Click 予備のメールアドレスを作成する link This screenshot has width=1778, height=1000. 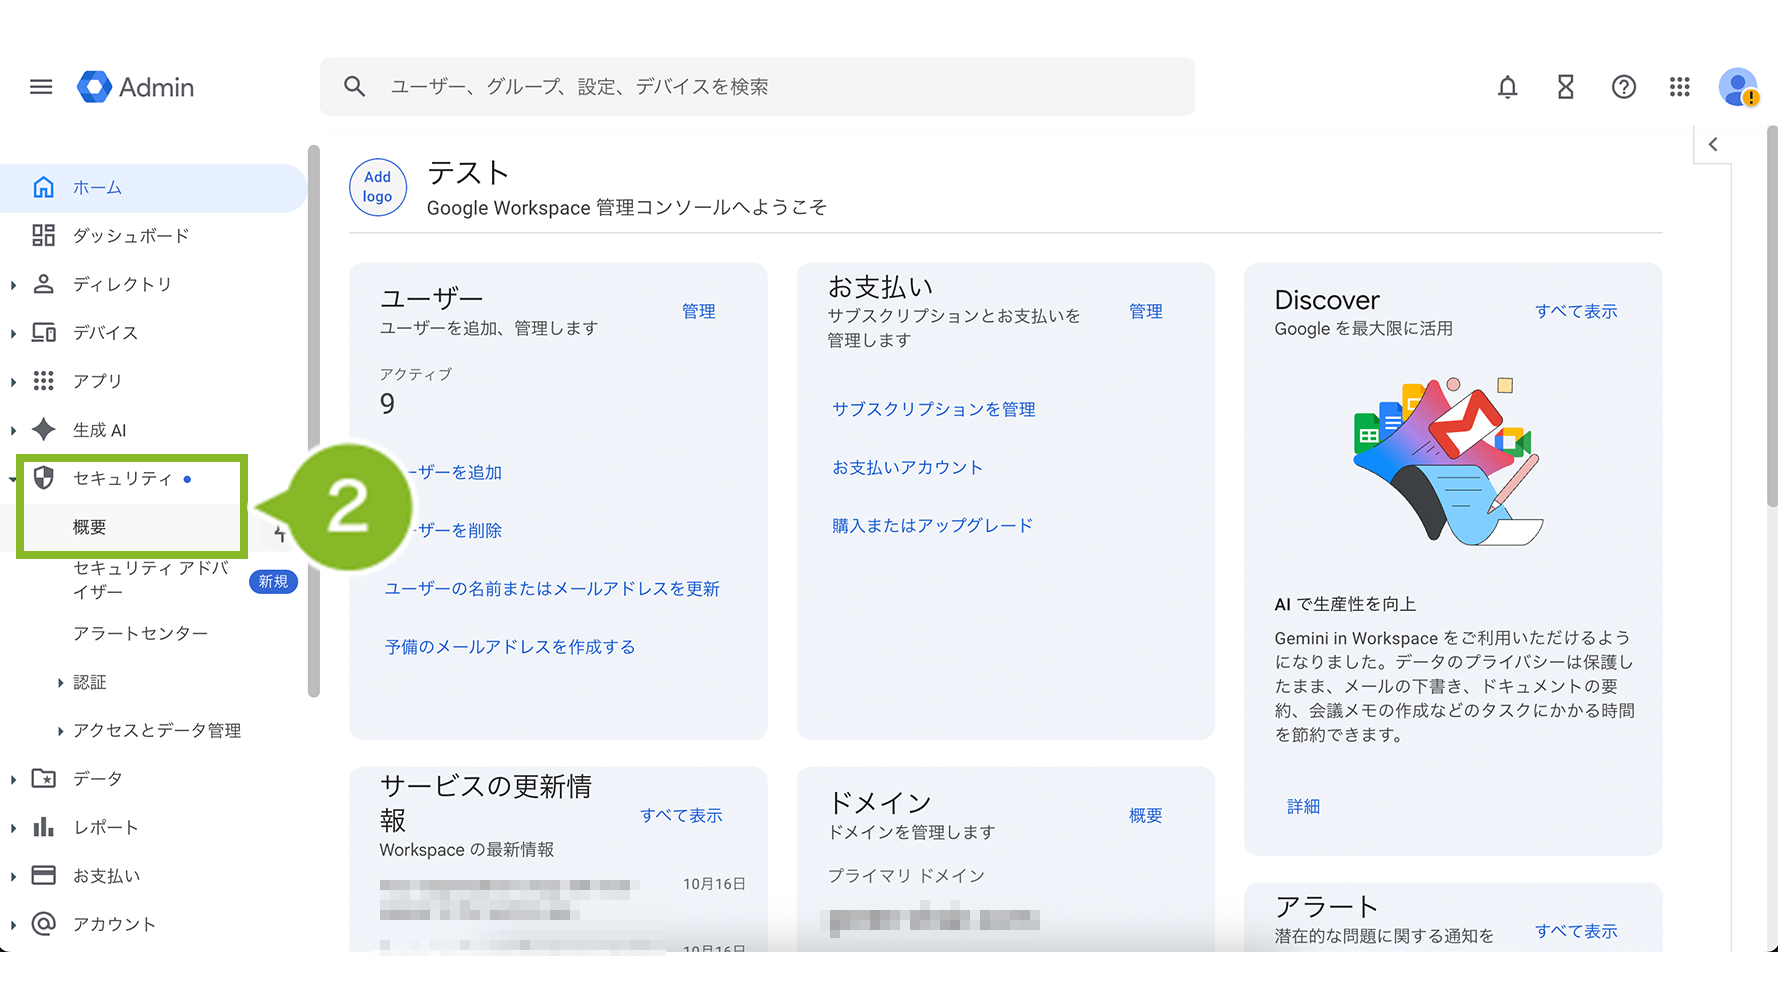point(510,647)
